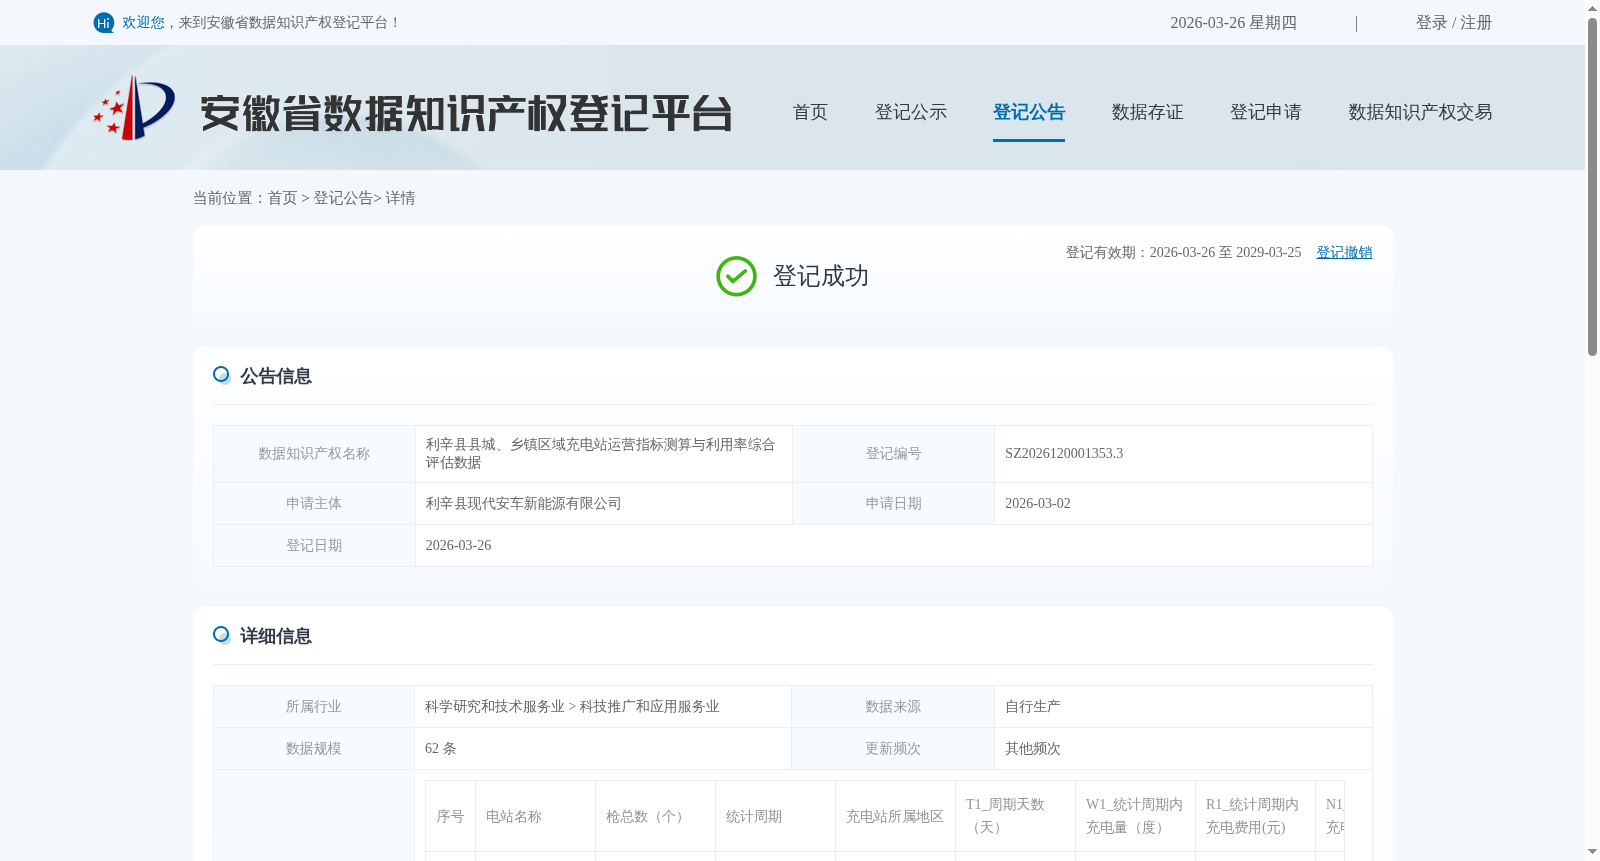Viewport: 1600px width, 861px height.
Task: Click the 登记有效期 date range text
Action: tap(1183, 253)
